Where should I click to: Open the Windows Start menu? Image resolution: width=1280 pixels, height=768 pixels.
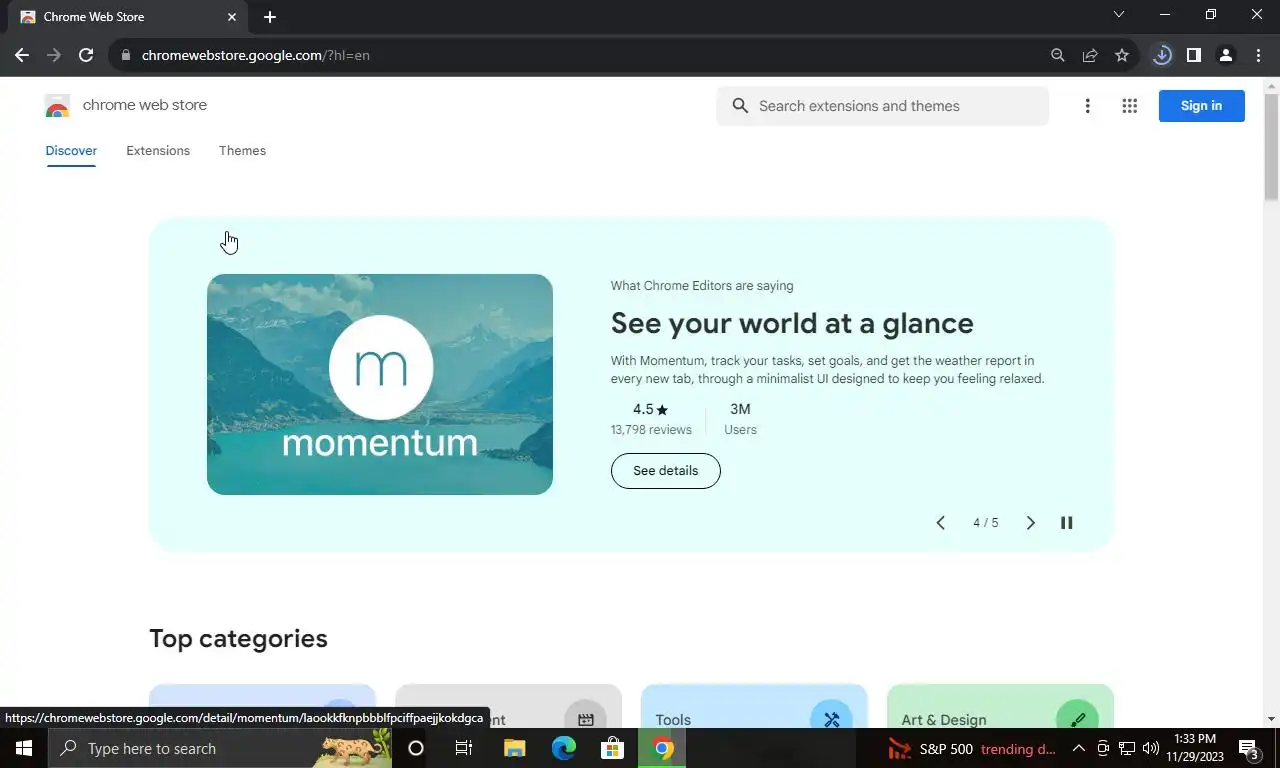[x=23, y=748]
